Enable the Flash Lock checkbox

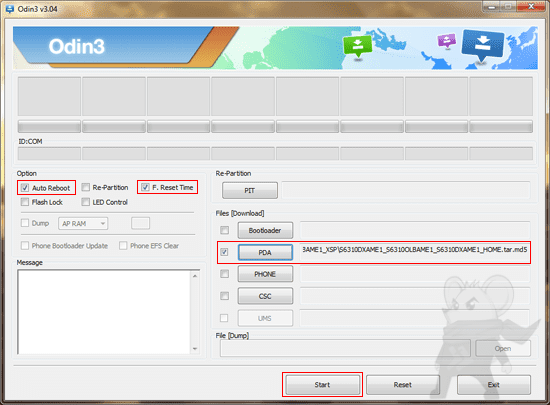point(25,202)
